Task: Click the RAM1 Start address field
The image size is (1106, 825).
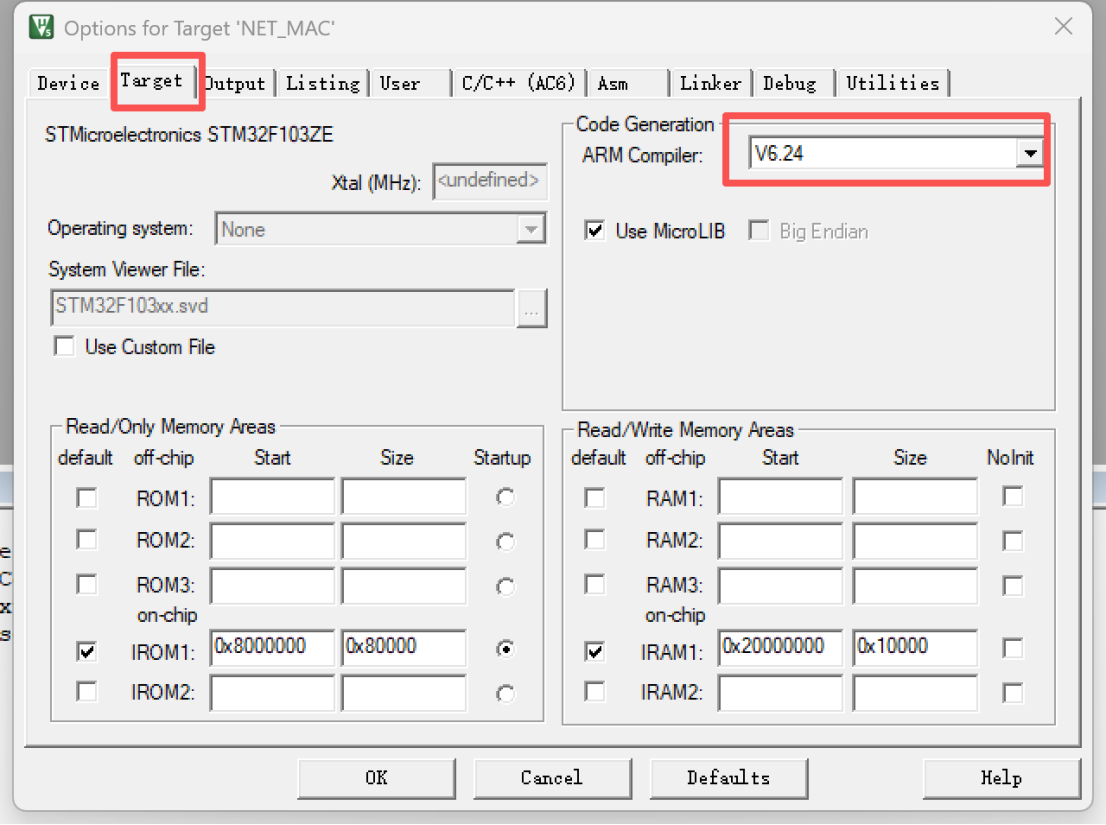Action: click(x=781, y=496)
